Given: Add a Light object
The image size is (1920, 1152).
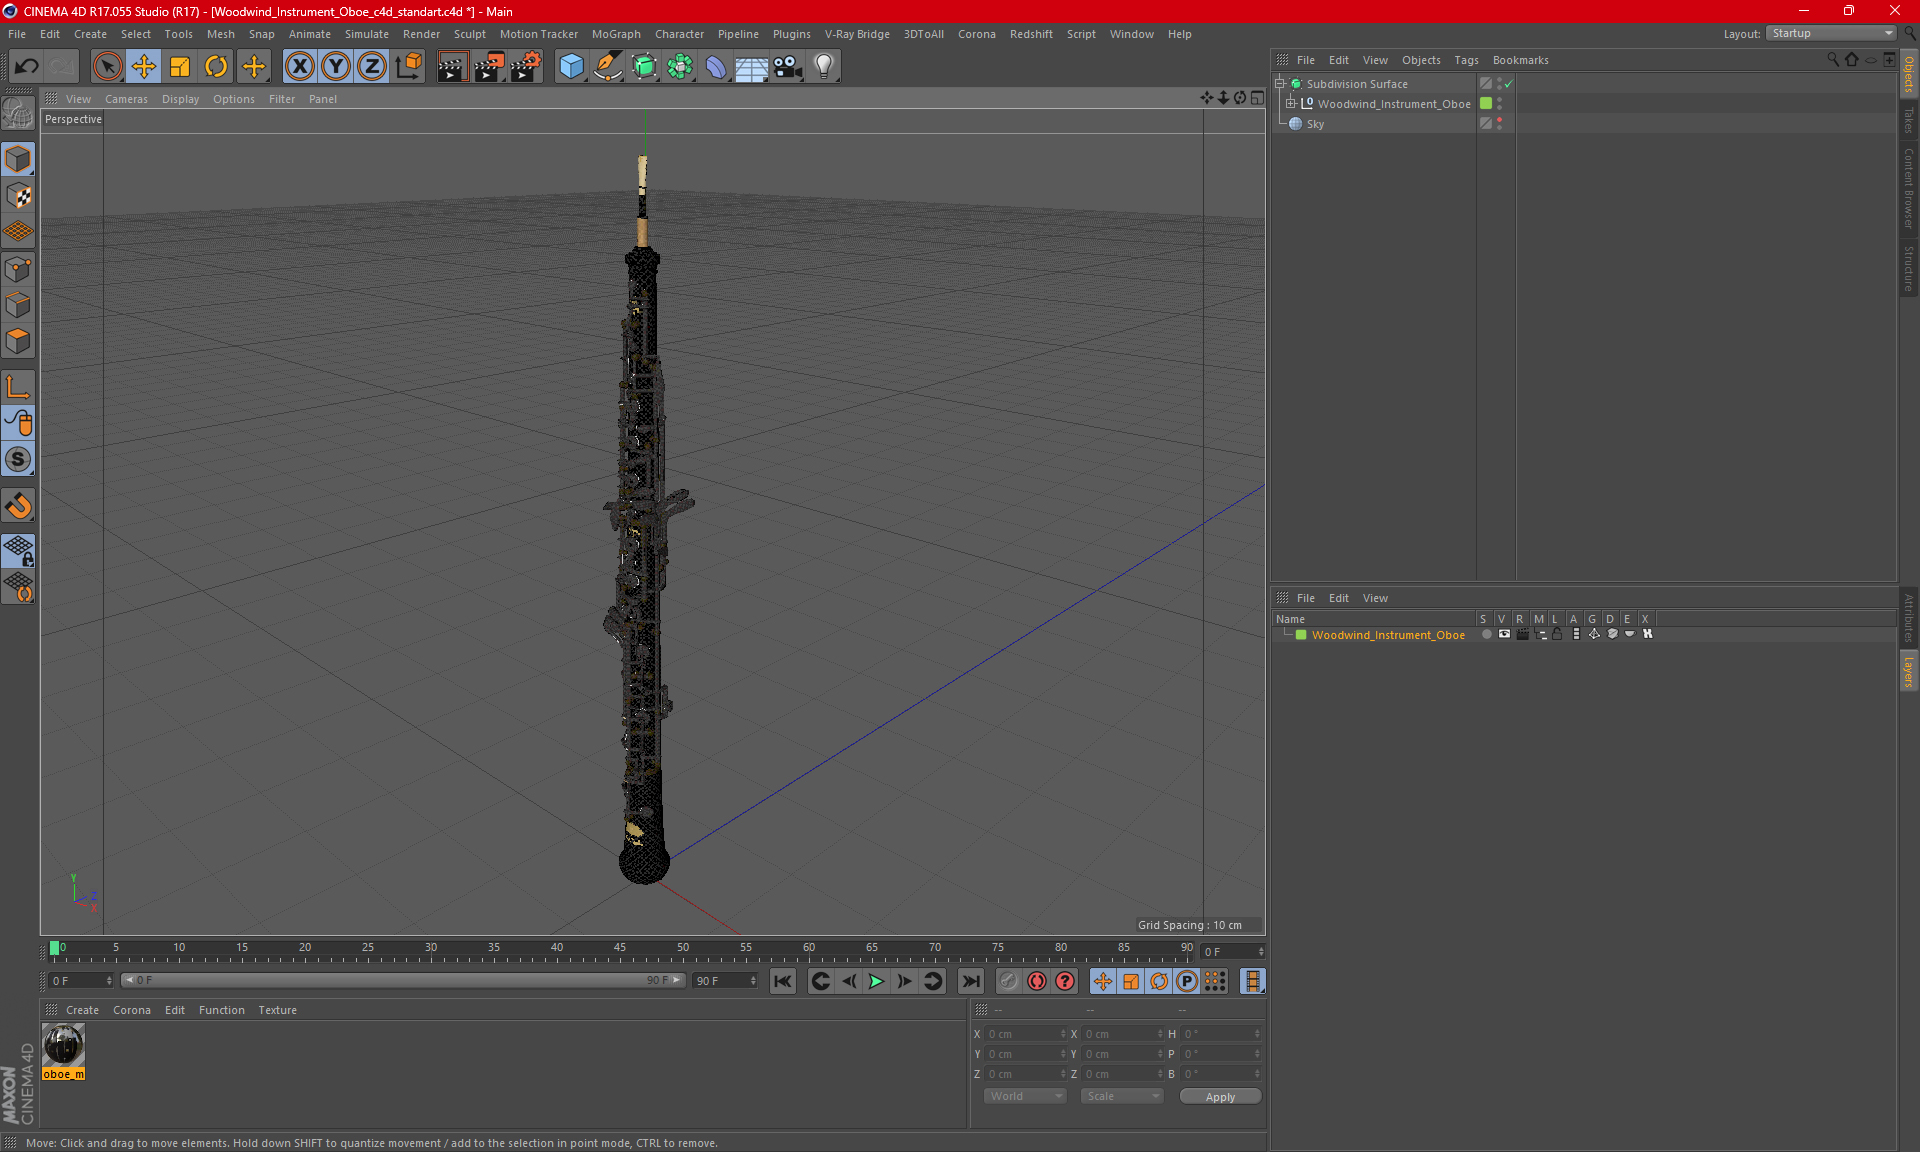Looking at the screenshot, I should point(824,66).
